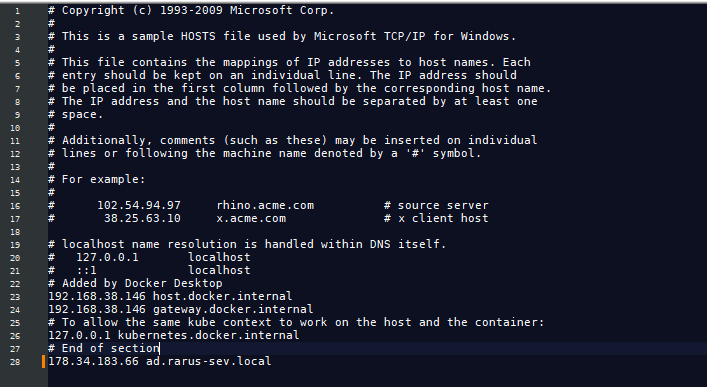Click line number 28 in the gutter

[15, 362]
